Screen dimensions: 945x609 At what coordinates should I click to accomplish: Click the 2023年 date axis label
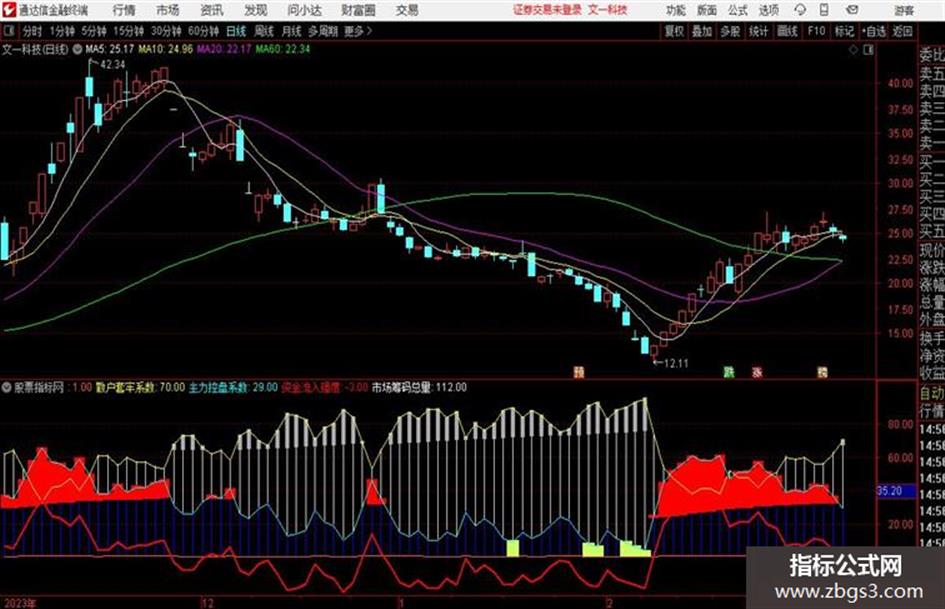click(19, 603)
